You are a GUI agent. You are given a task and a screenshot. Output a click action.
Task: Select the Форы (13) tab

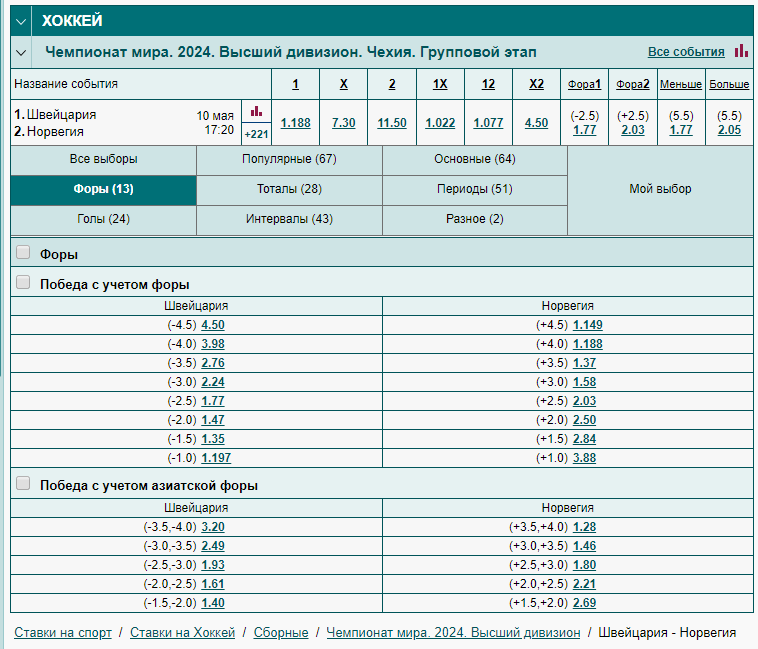tap(103, 189)
